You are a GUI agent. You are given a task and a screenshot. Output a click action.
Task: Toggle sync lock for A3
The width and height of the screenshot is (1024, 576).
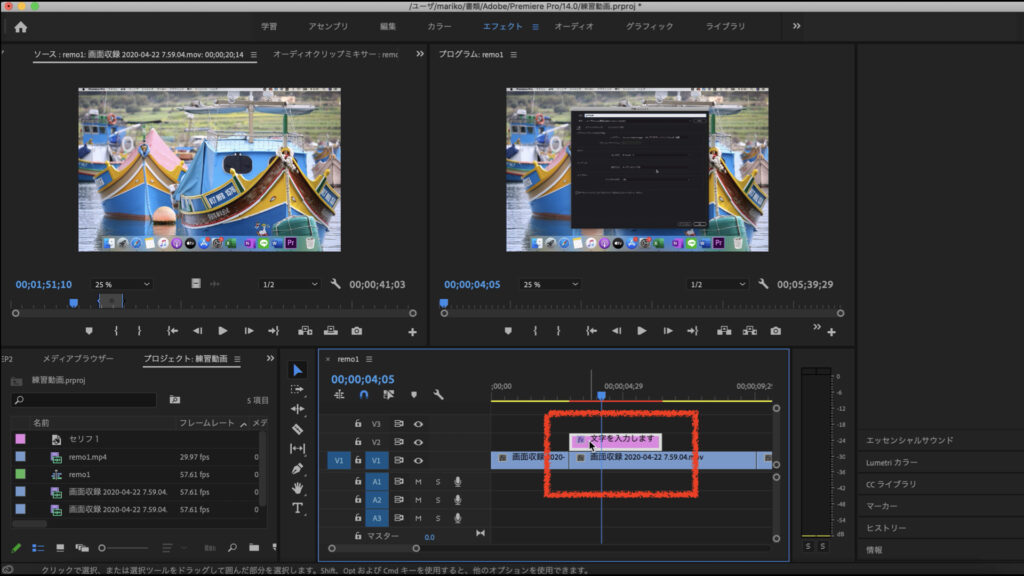pyautogui.click(x=398, y=518)
